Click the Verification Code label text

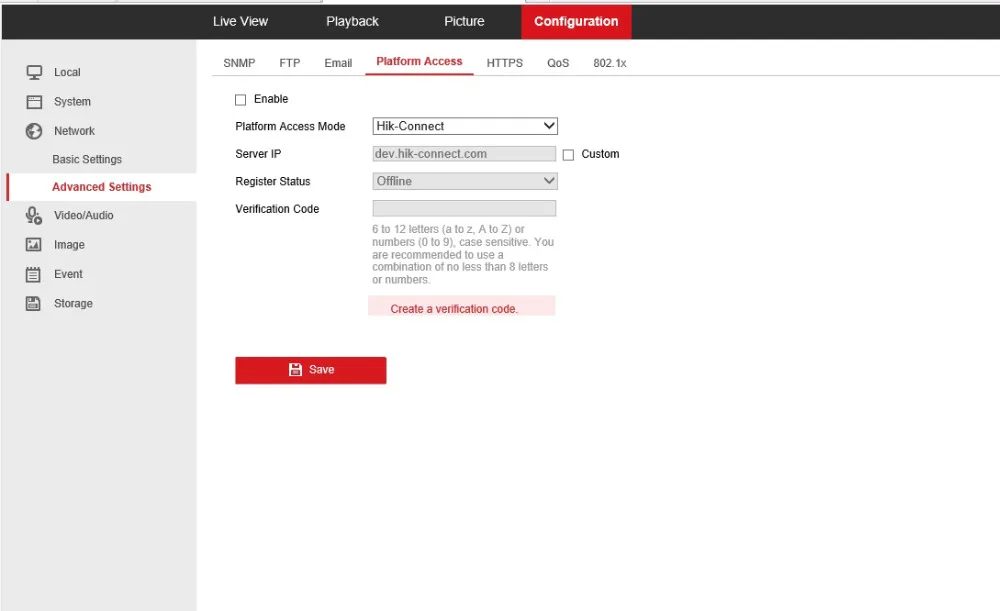277,209
